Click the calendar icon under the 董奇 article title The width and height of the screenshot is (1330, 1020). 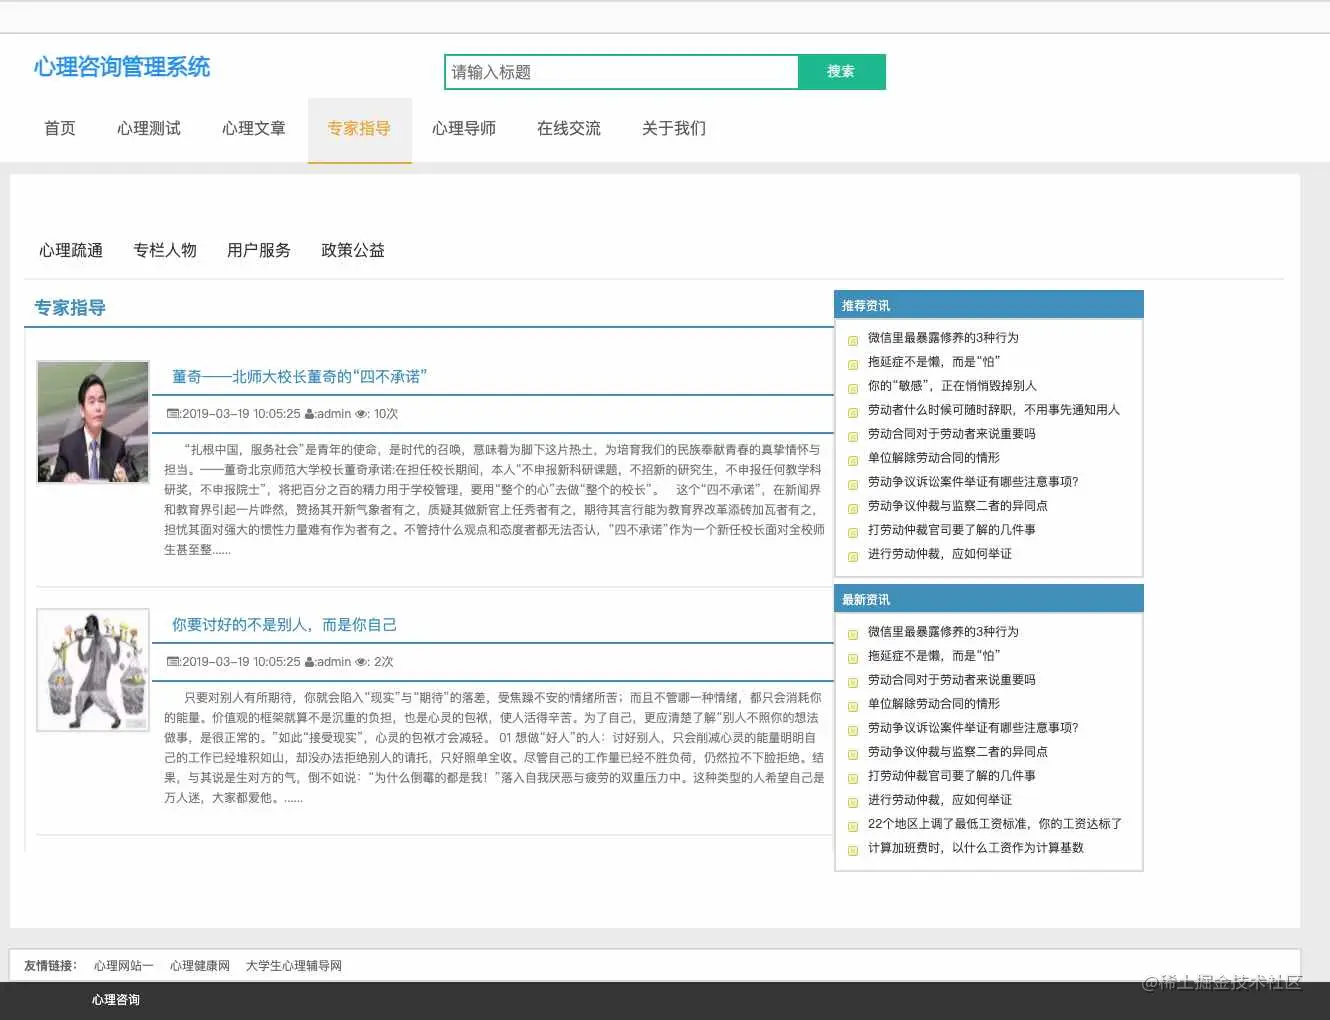pos(172,413)
